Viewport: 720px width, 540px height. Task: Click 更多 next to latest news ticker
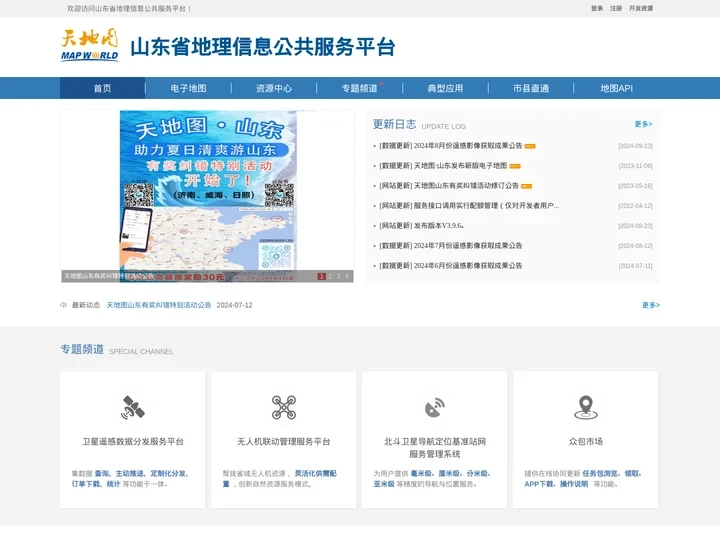click(651, 305)
